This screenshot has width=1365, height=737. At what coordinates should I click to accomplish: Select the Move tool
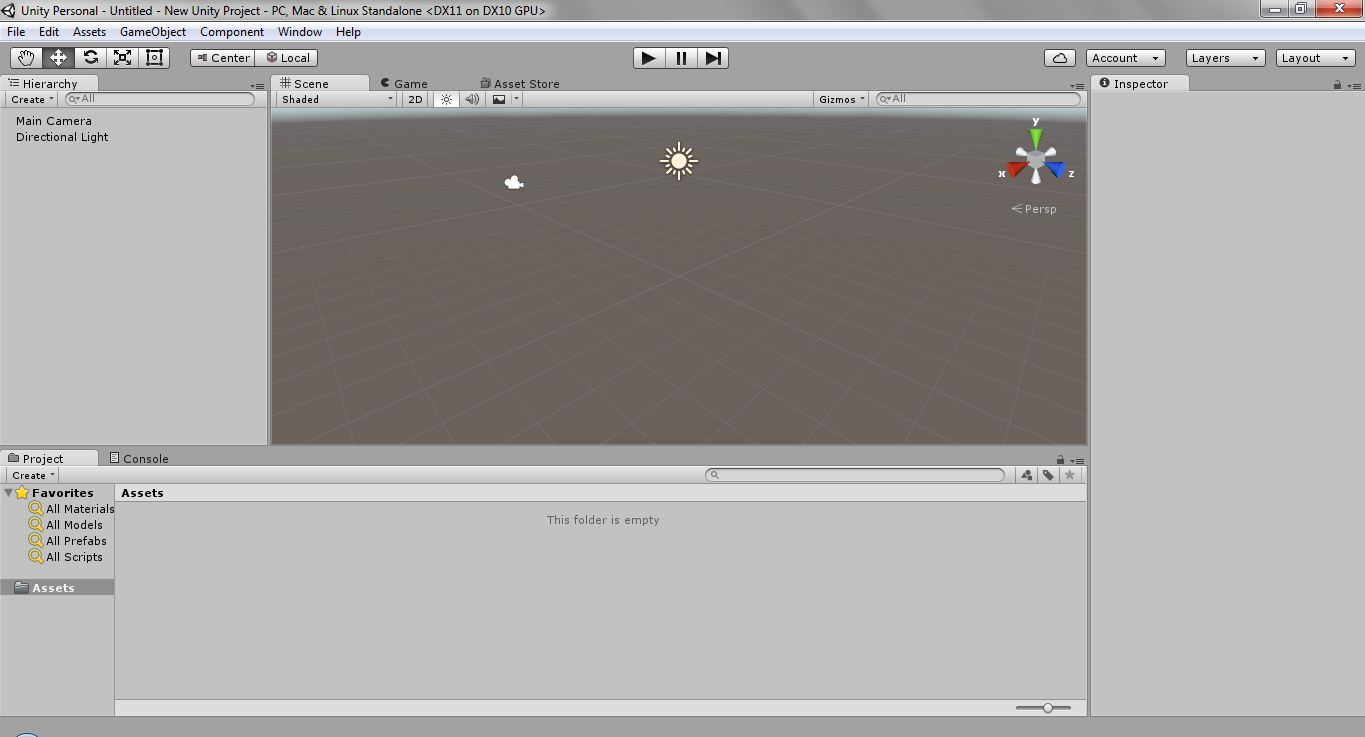tap(57, 57)
